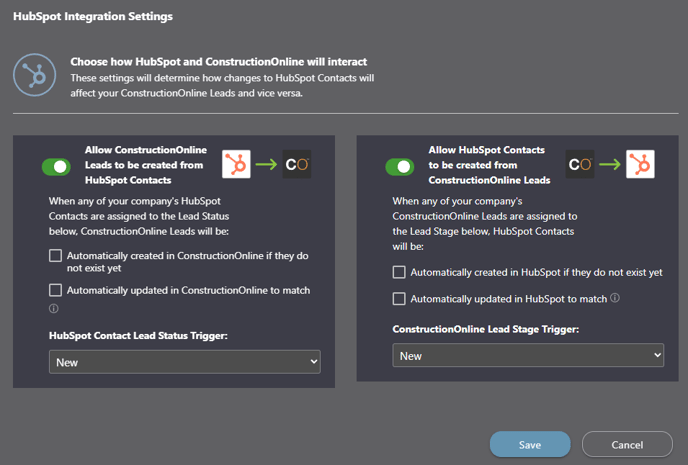Click the HubSpot logo in the header circle
The height and width of the screenshot is (465, 688).
click(35, 75)
